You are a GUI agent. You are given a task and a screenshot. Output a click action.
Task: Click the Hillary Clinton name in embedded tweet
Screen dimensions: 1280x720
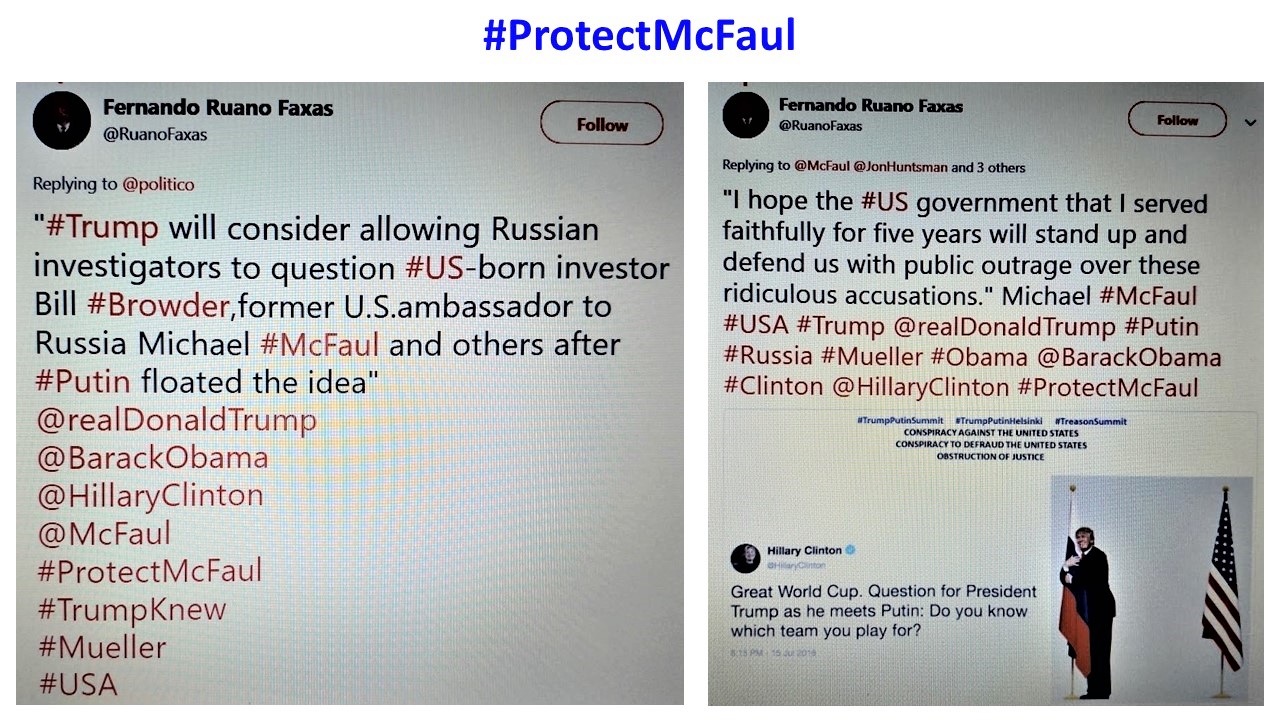(804, 550)
